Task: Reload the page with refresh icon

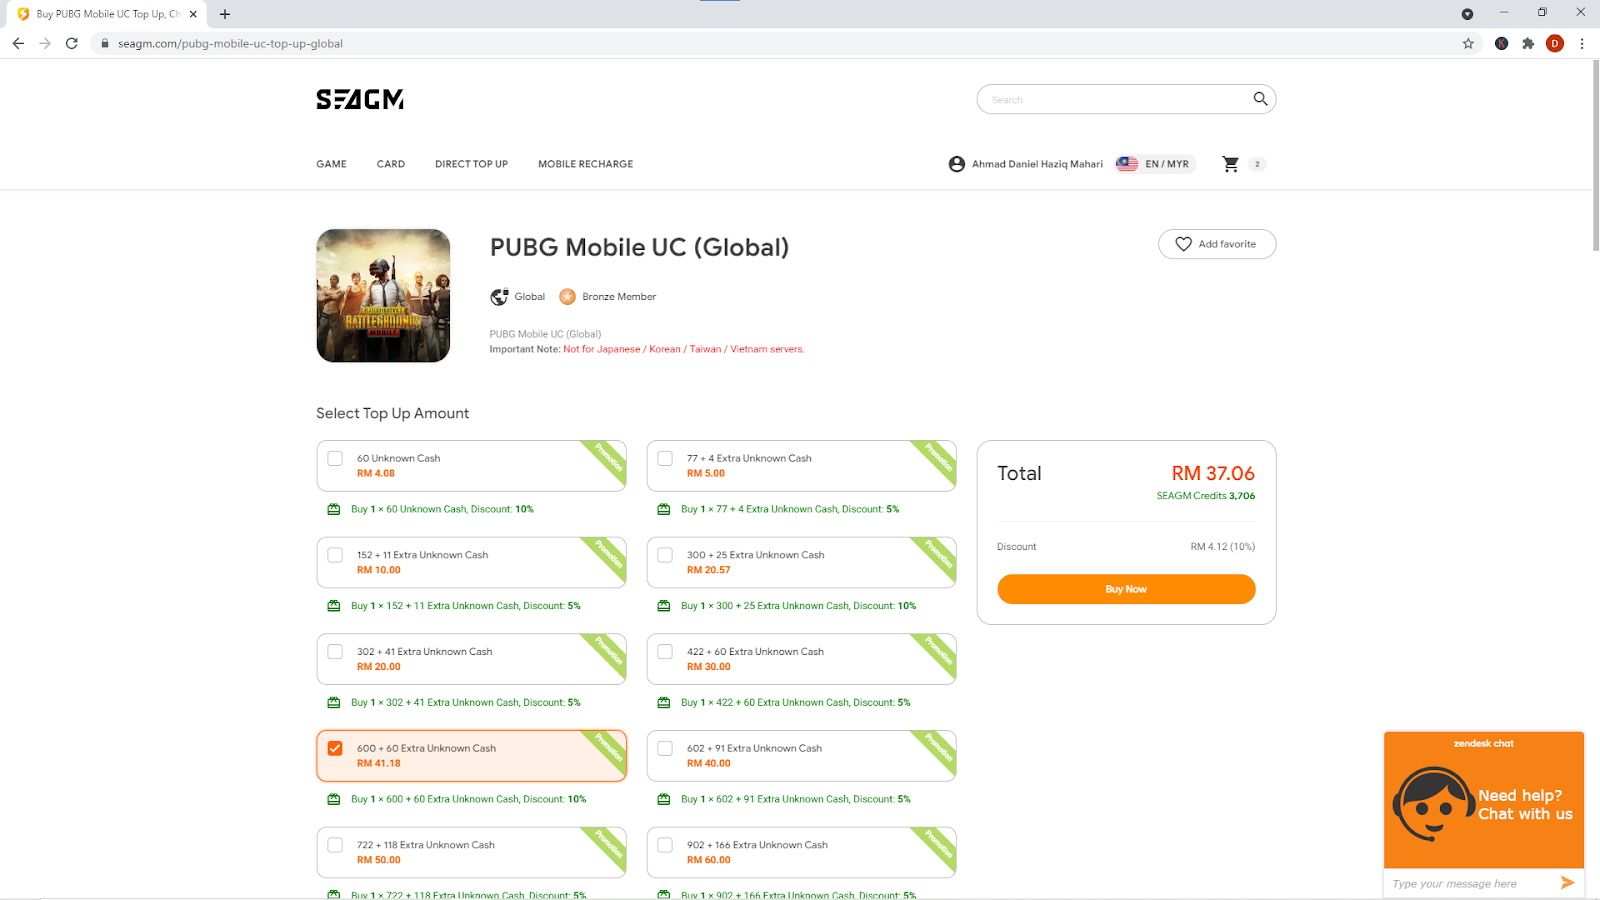Action: [x=72, y=43]
